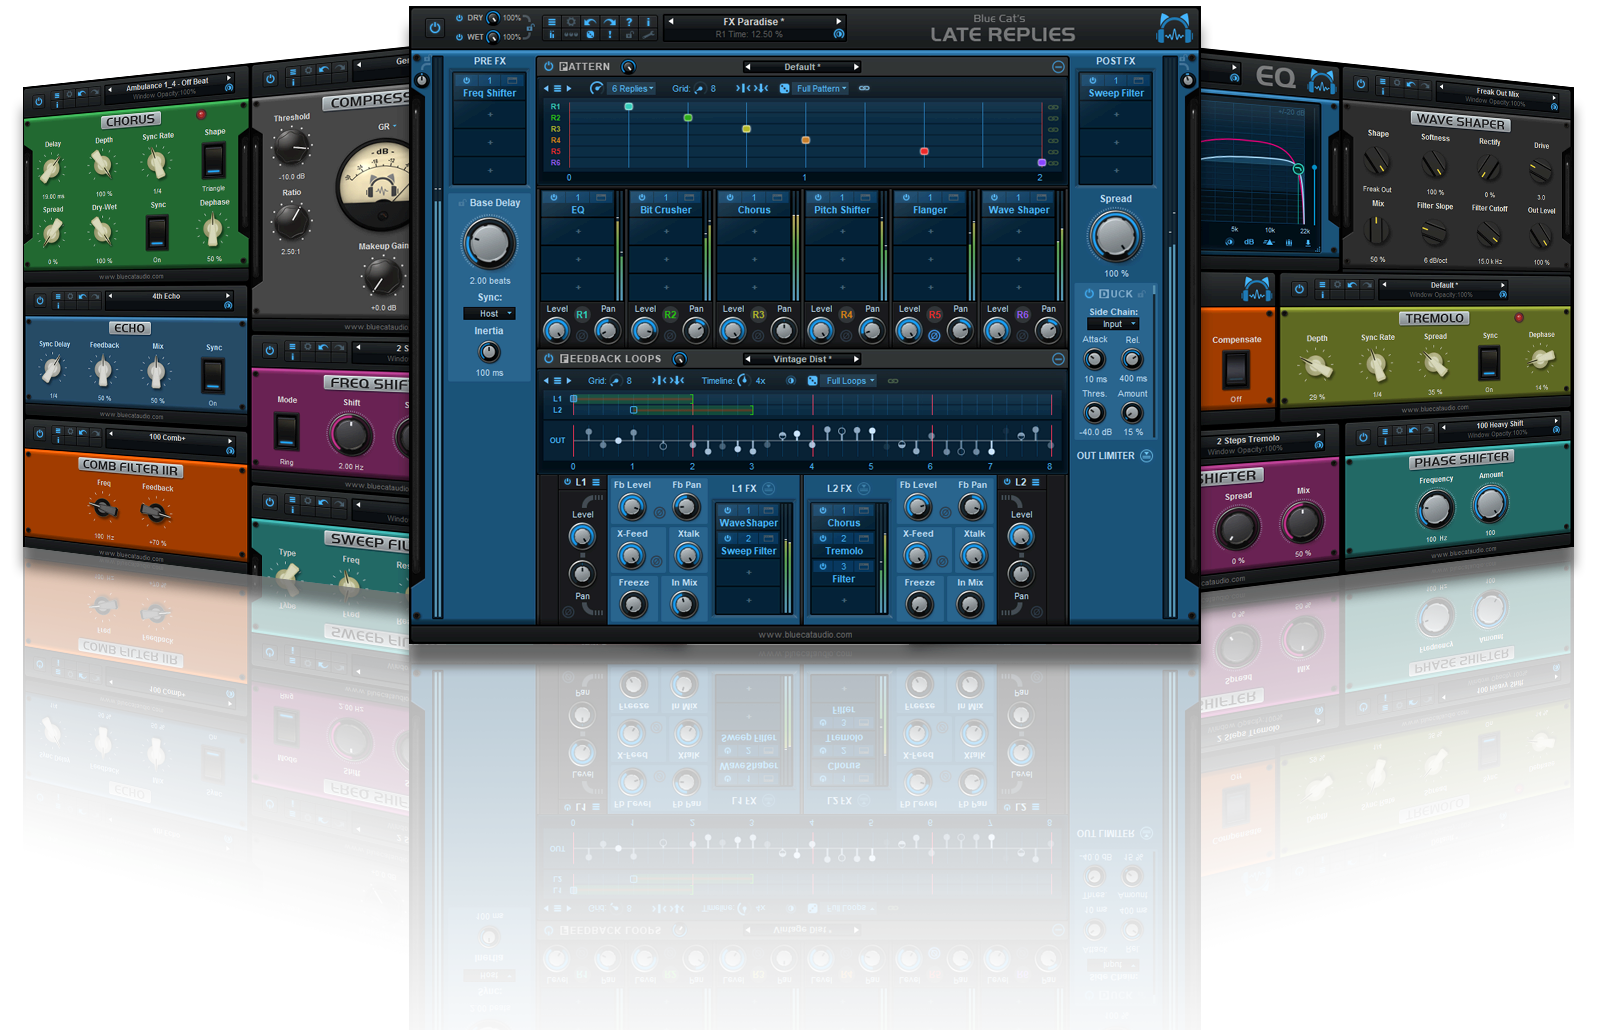Toggle the DRY signal power button
Screen dimensions: 1600x1030
tap(458, 18)
